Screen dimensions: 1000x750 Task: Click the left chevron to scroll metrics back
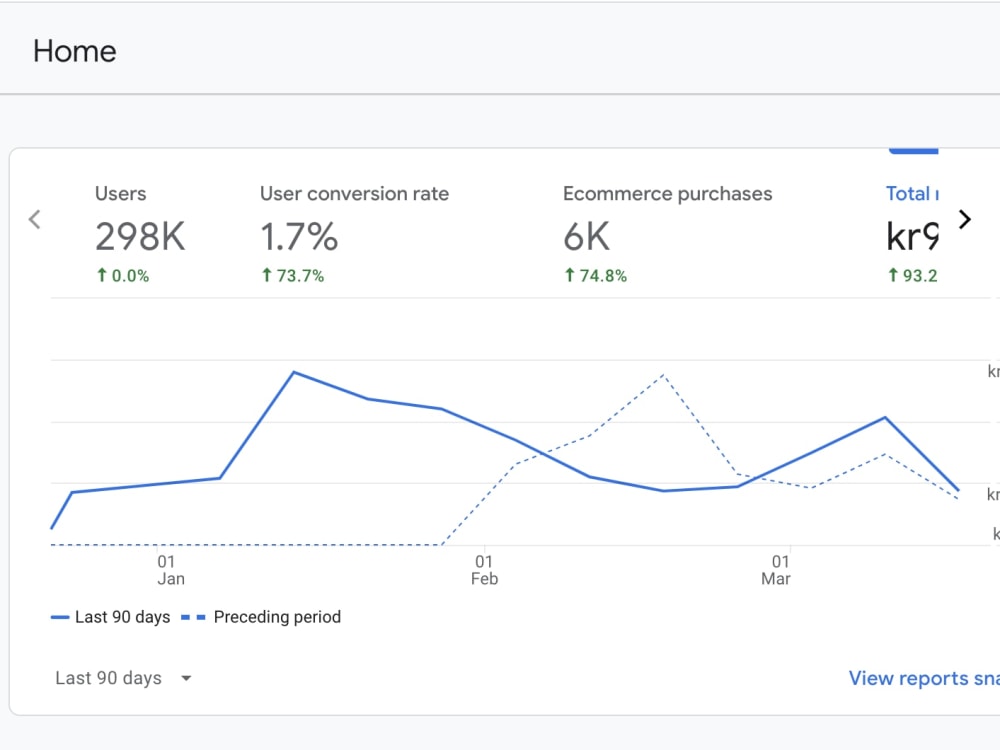tap(34, 219)
